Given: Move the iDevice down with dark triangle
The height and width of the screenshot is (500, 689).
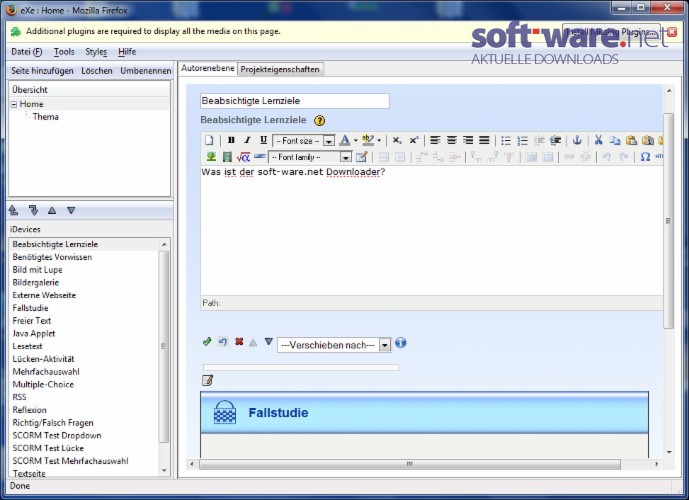Looking at the screenshot, I should (269, 341).
